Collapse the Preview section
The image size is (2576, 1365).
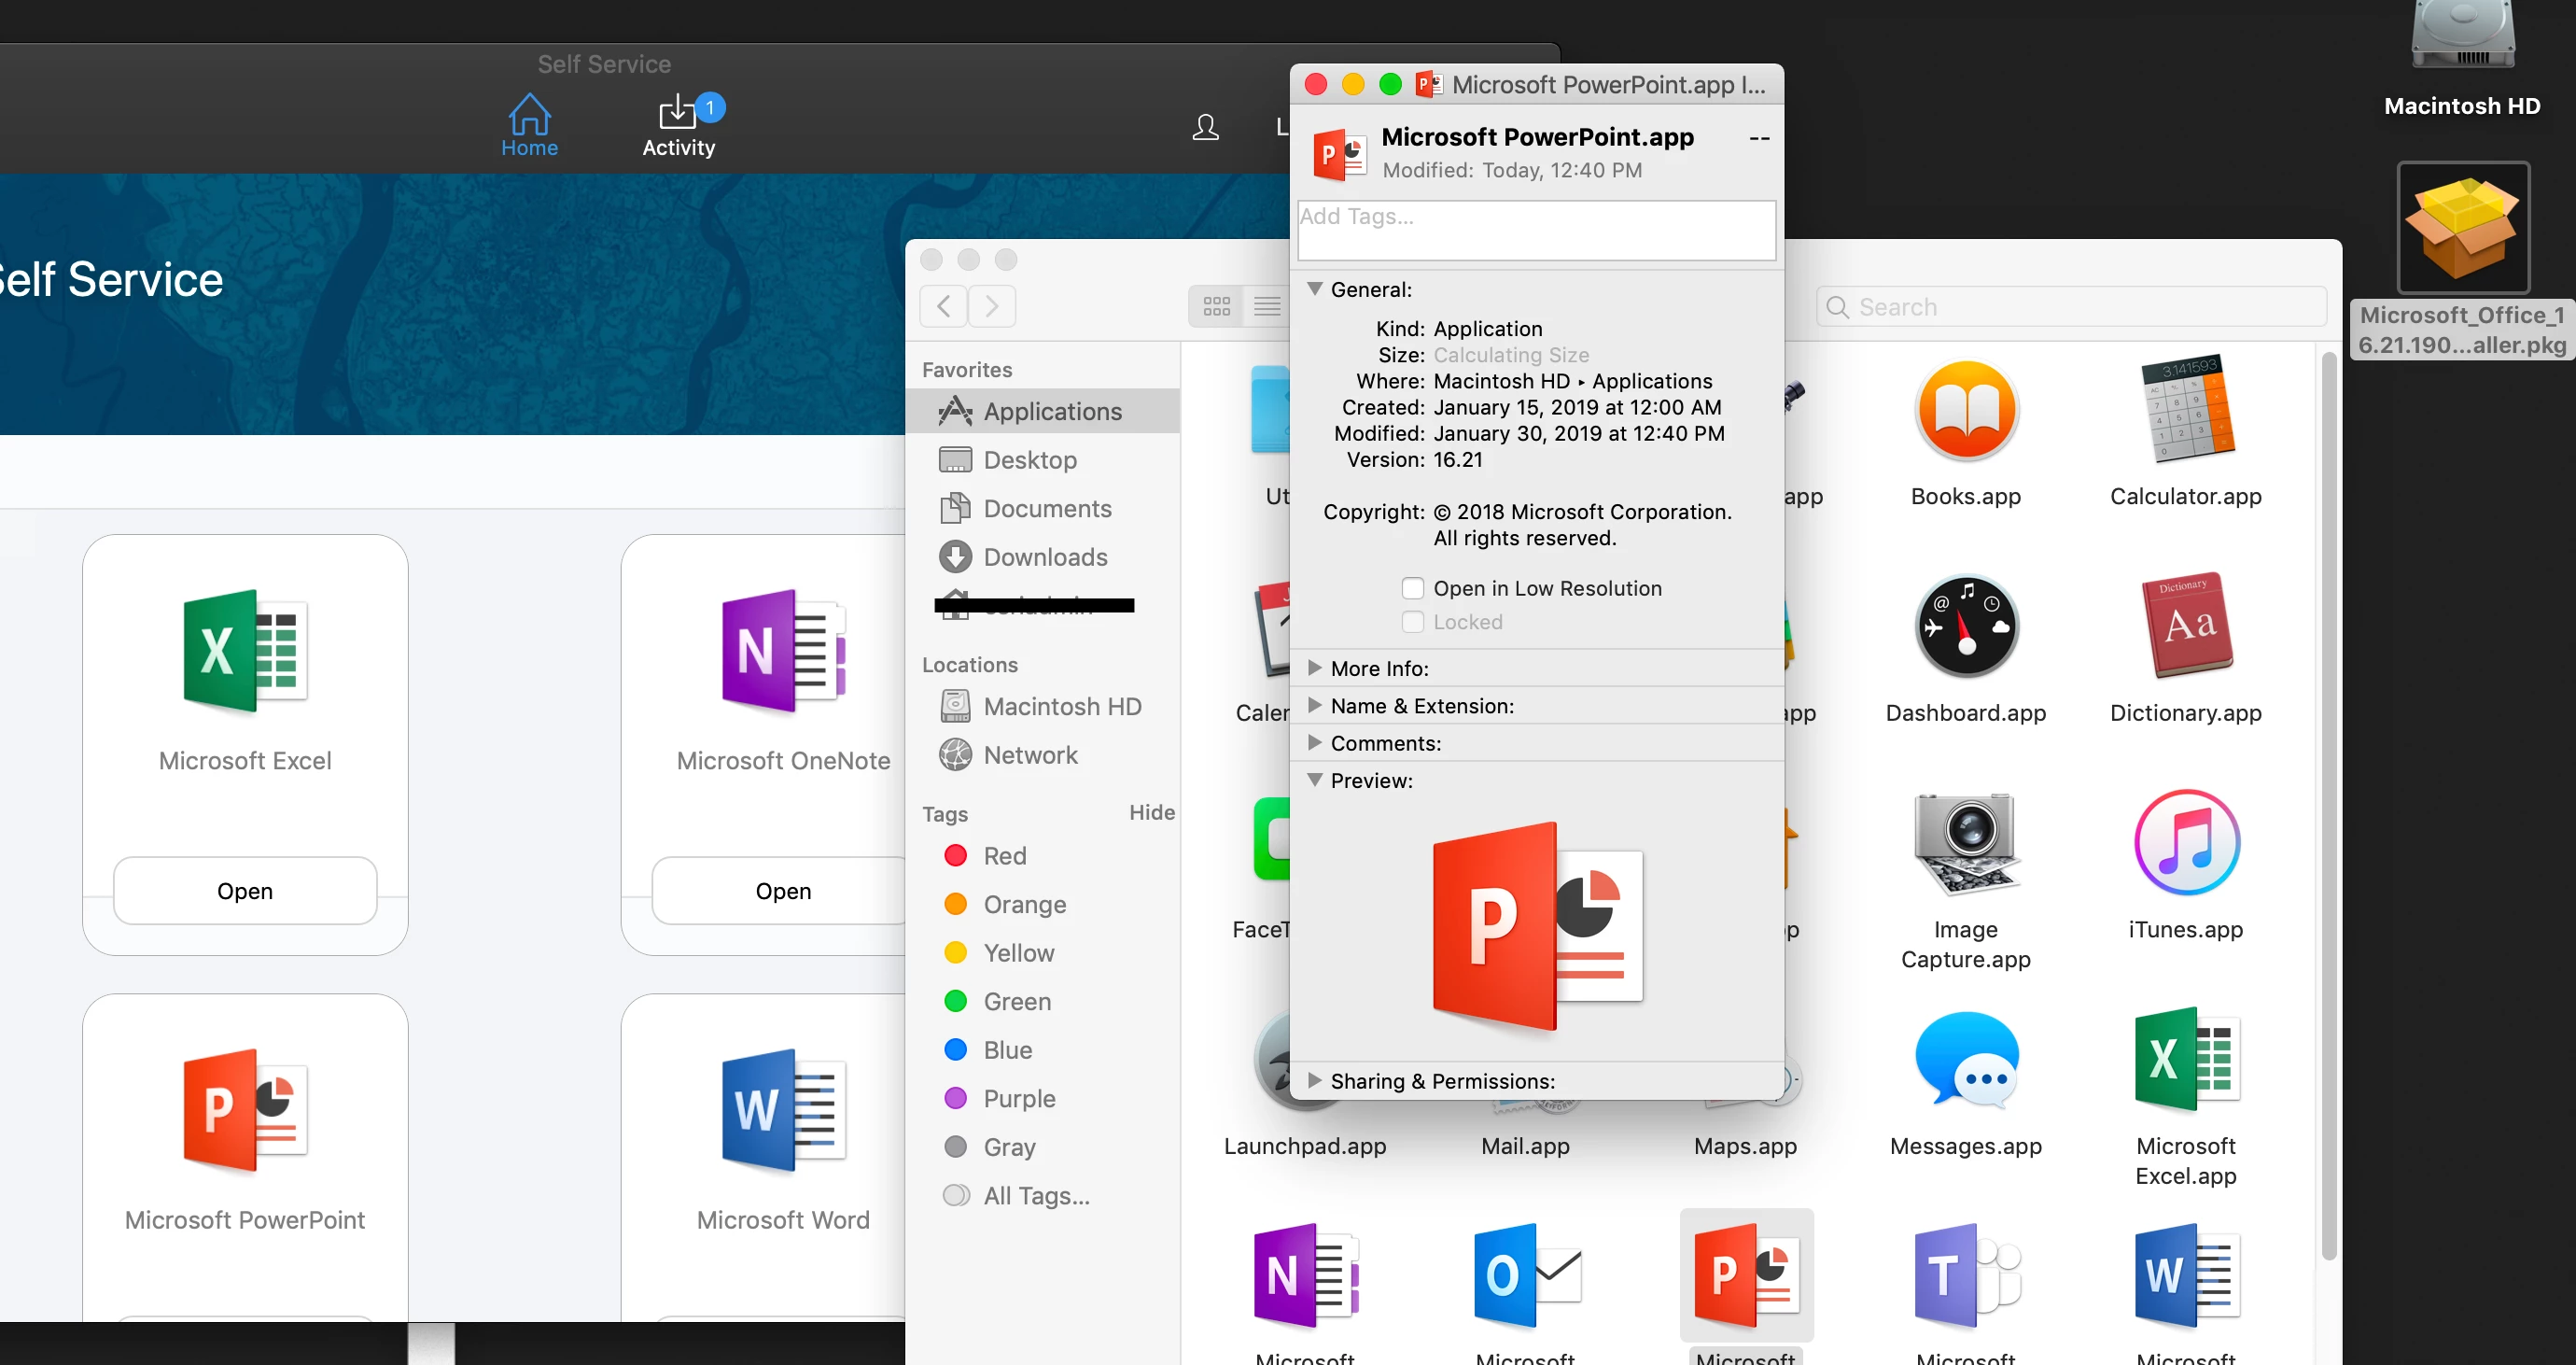(1315, 780)
